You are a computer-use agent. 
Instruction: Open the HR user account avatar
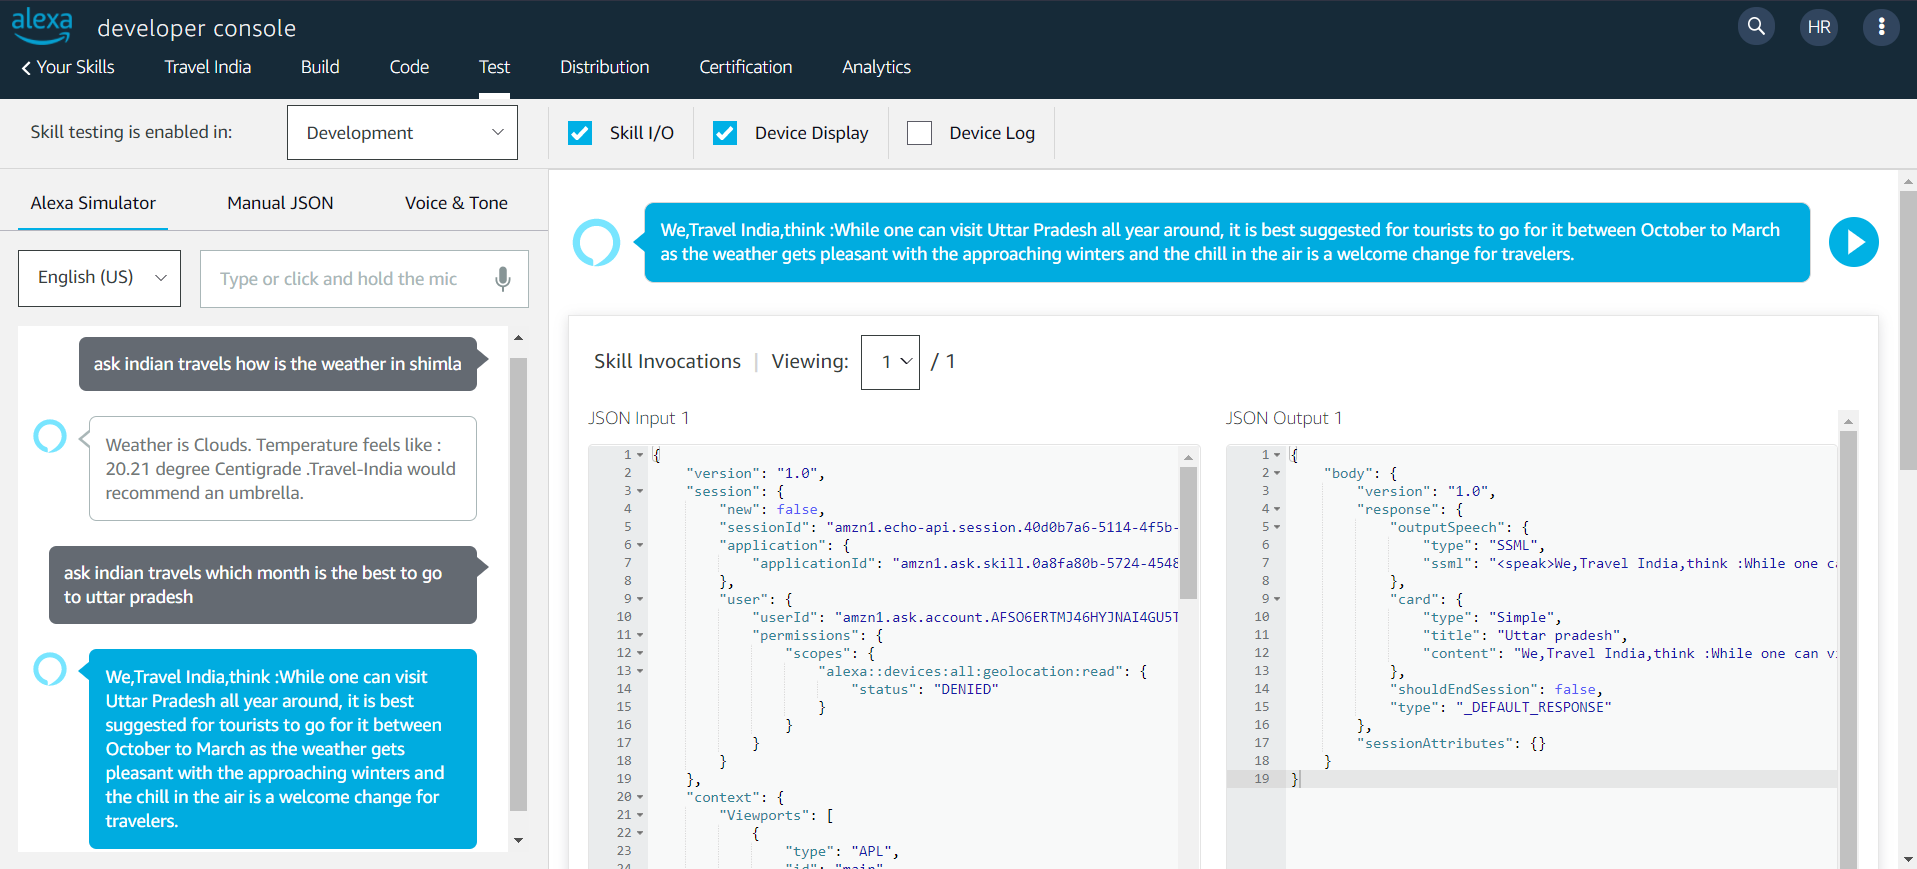pos(1819,27)
